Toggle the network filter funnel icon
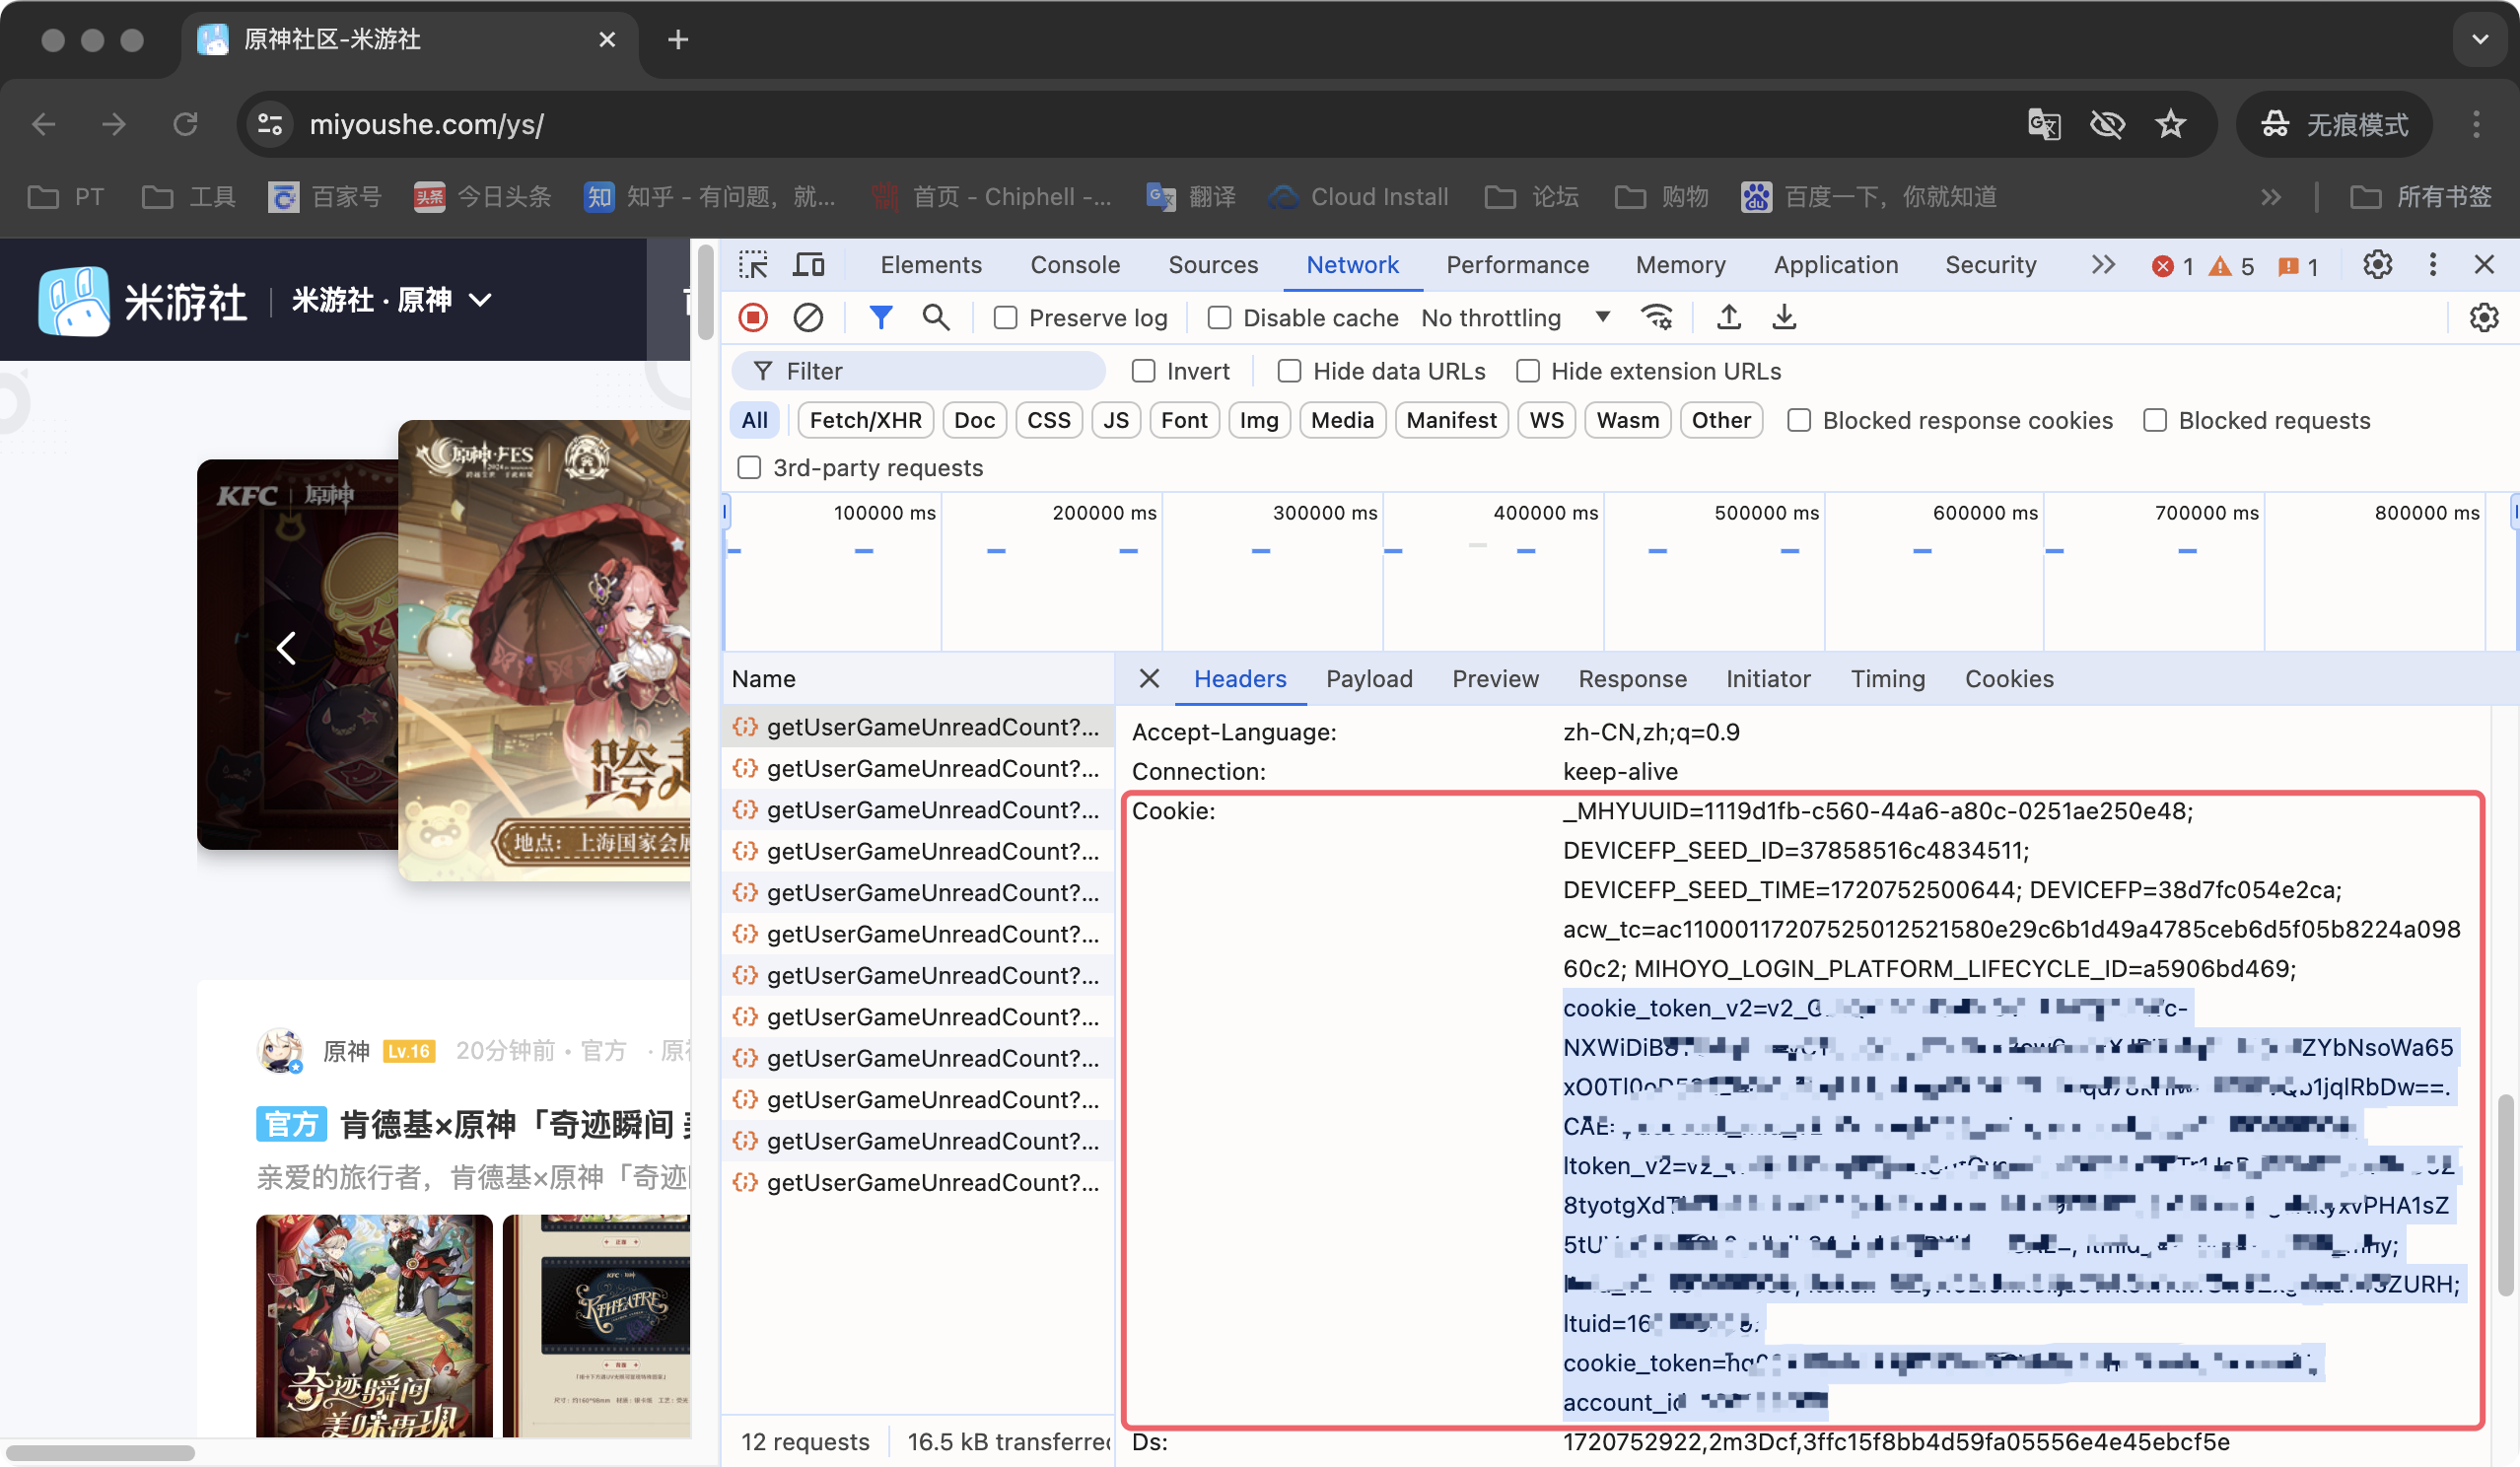Viewport: 2520px width, 1467px height. tap(881, 318)
